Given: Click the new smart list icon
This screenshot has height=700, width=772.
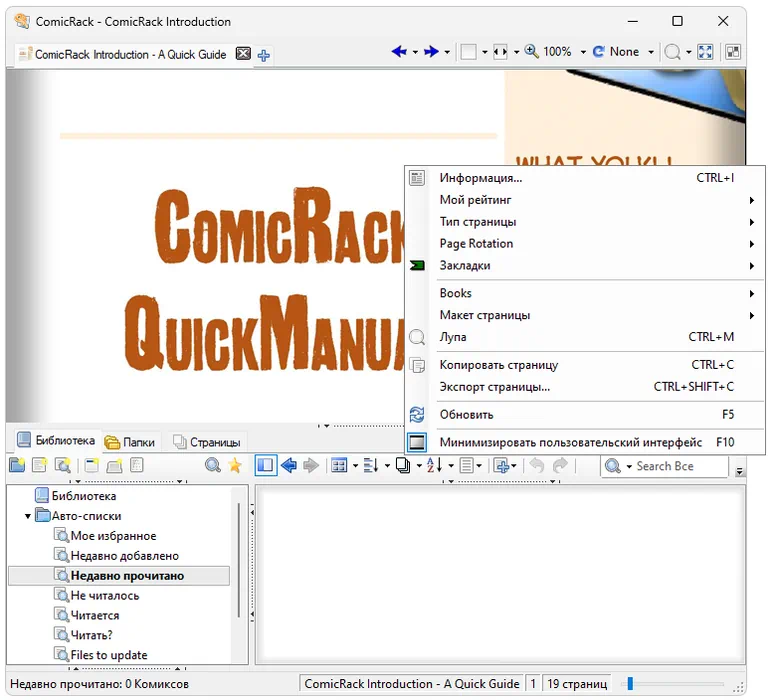Looking at the screenshot, I should click(63, 465).
